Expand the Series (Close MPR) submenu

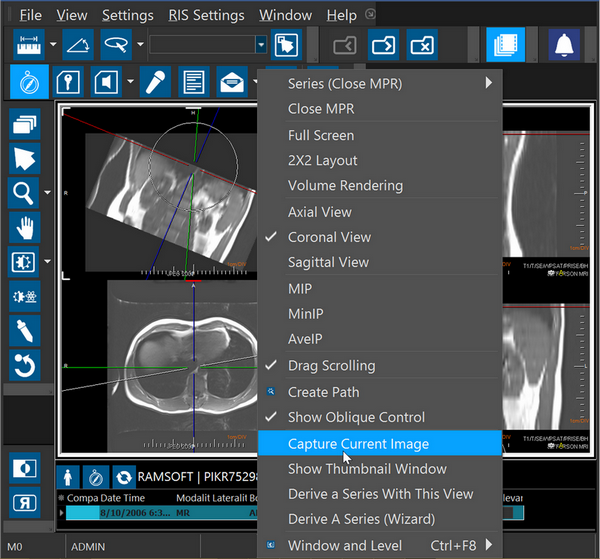[489, 83]
